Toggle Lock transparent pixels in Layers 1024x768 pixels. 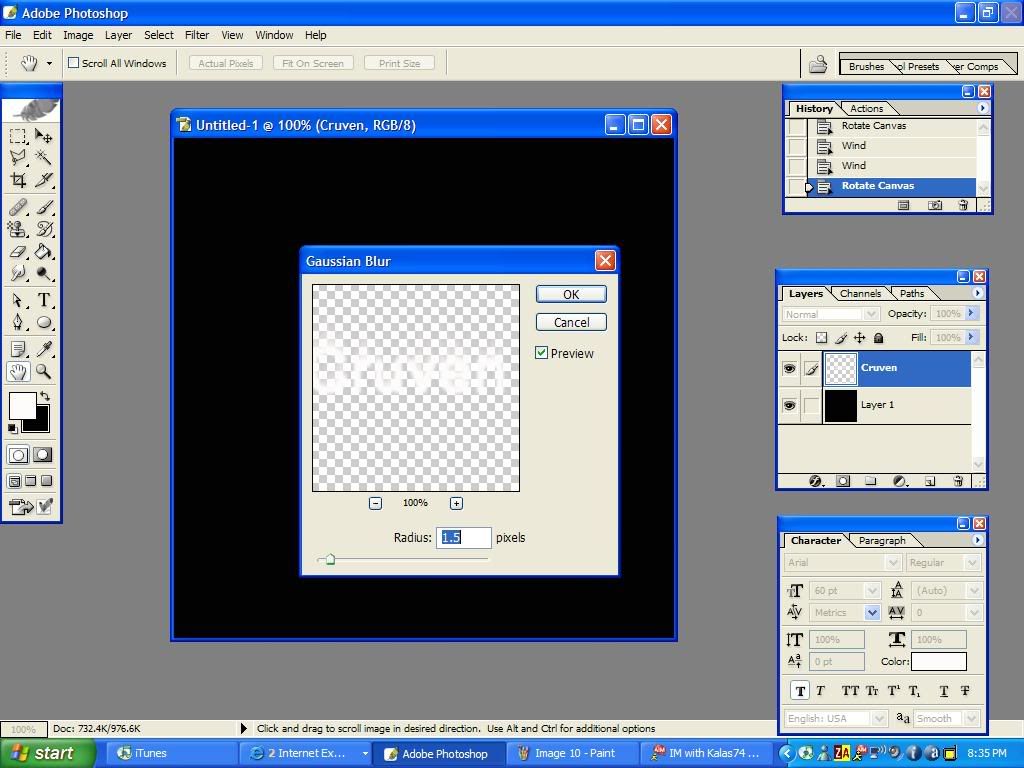(822, 338)
